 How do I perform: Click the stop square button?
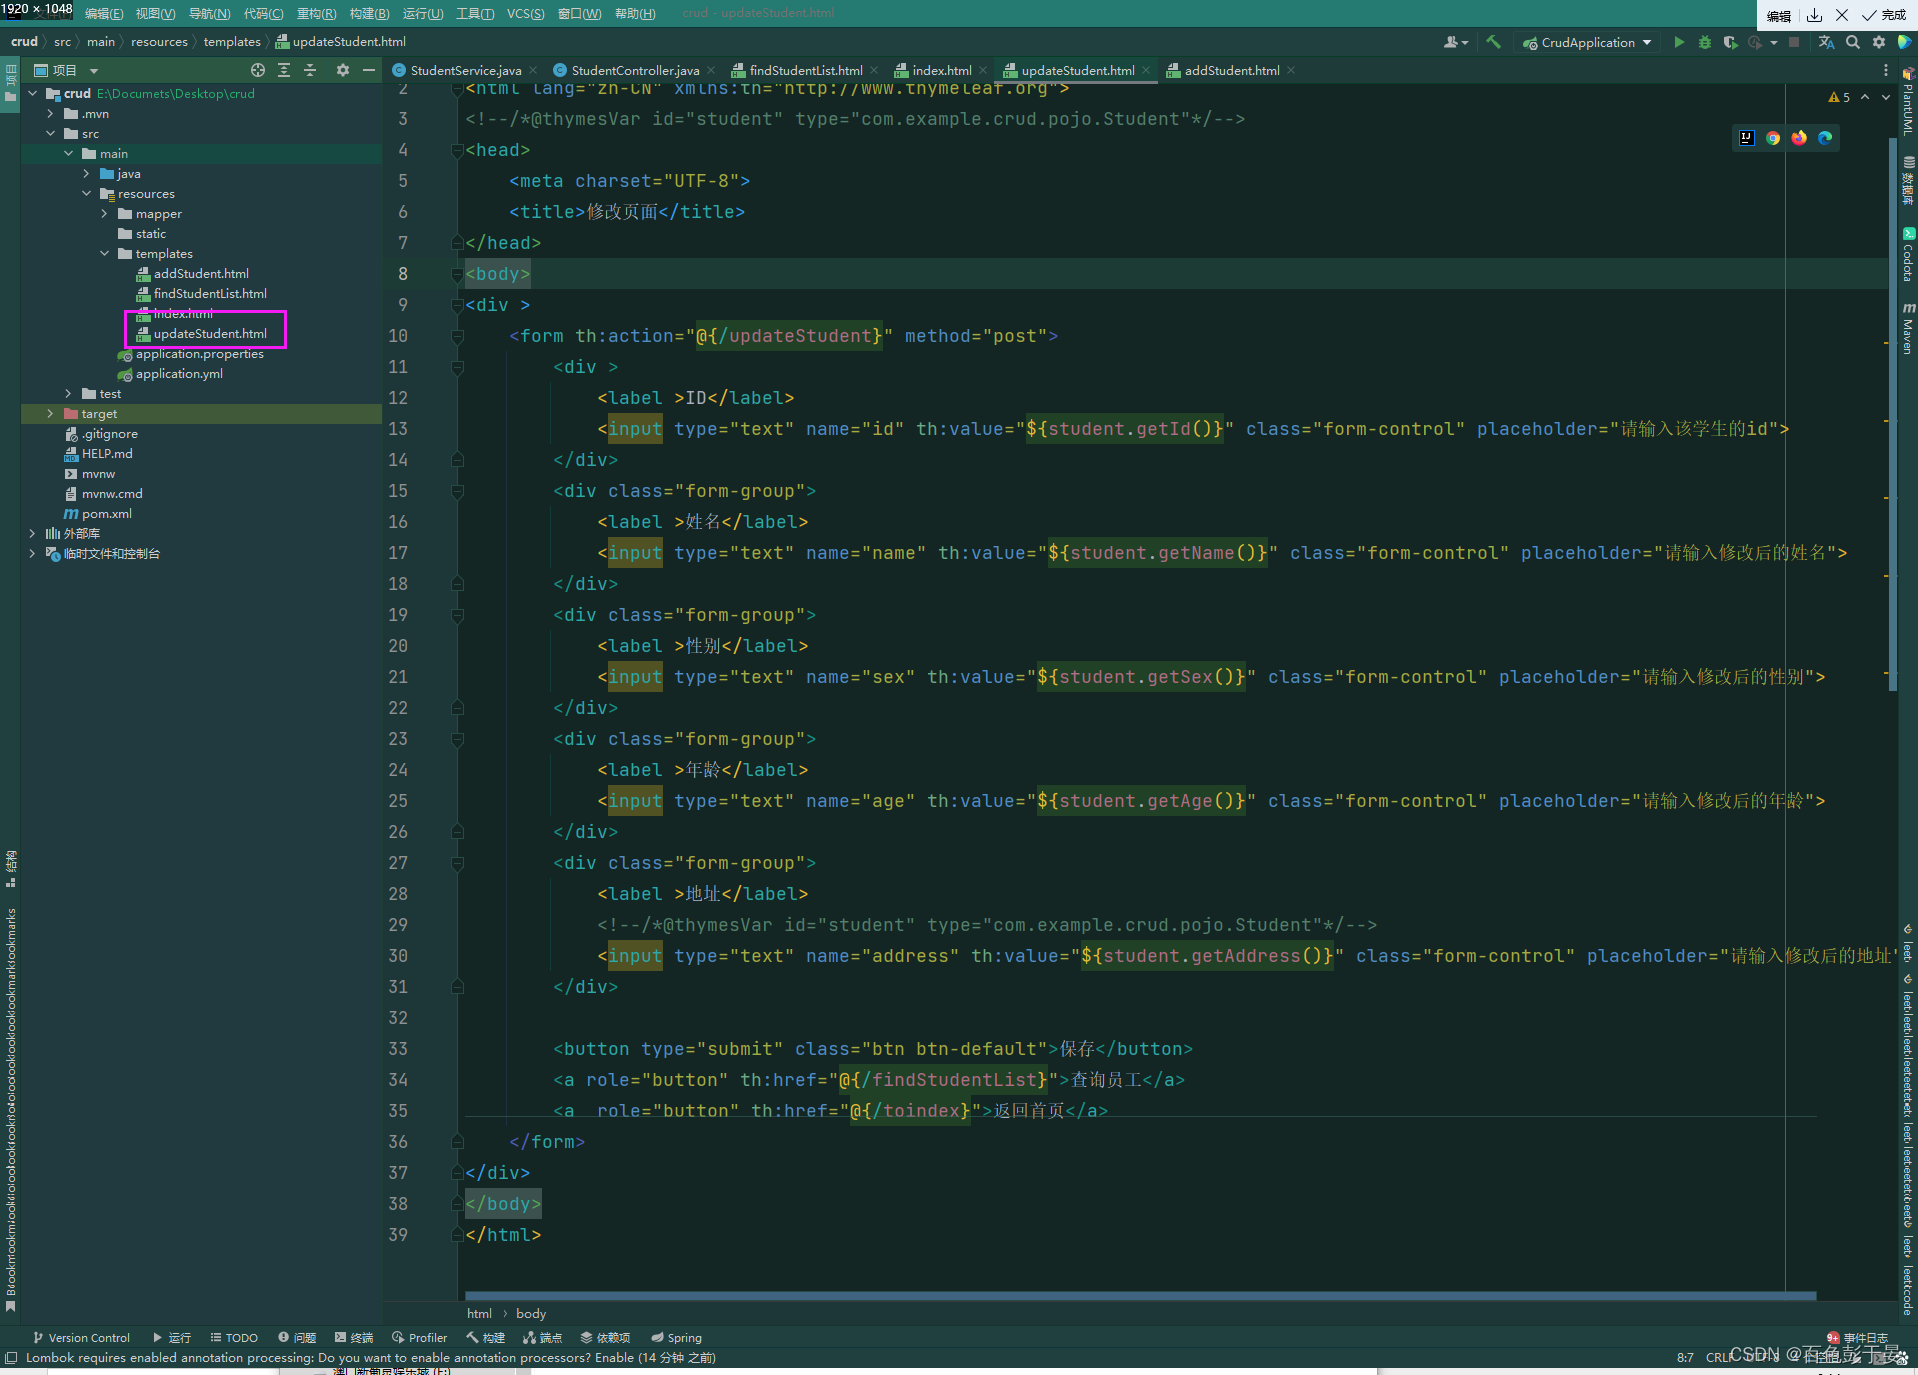tap(1794, 42)
